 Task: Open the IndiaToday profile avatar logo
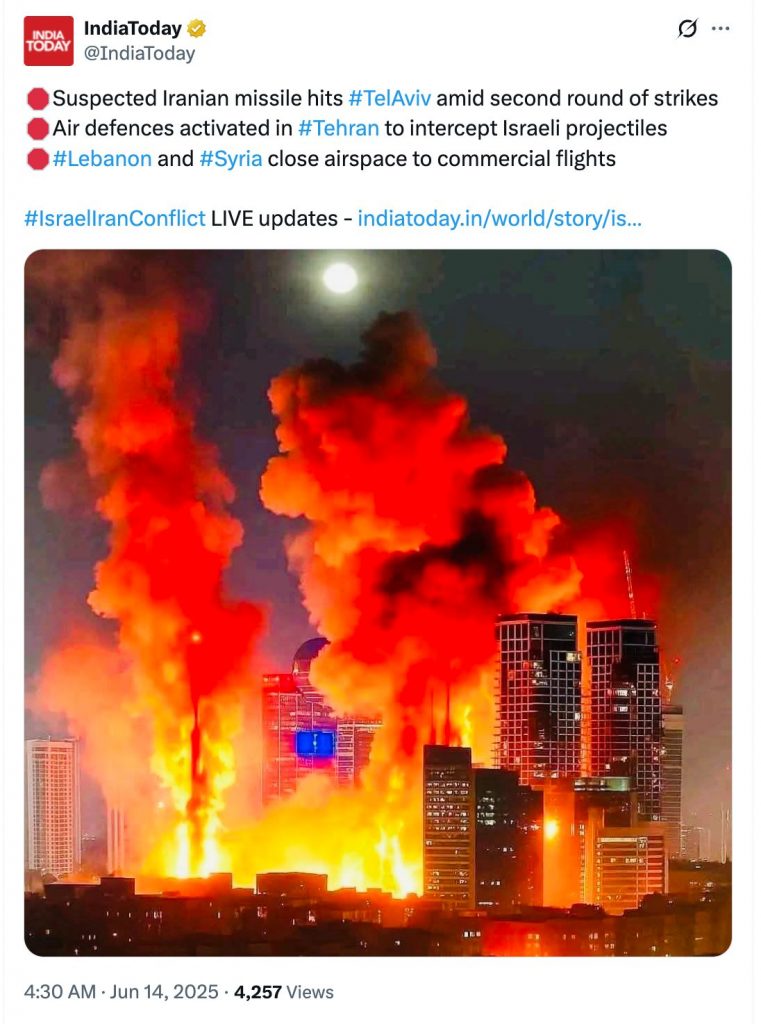(x=48, y=41)
